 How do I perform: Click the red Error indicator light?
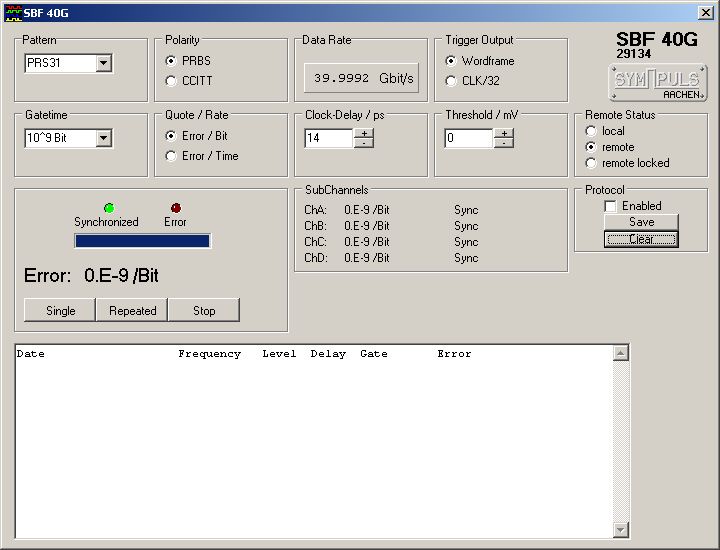[176, 208]
